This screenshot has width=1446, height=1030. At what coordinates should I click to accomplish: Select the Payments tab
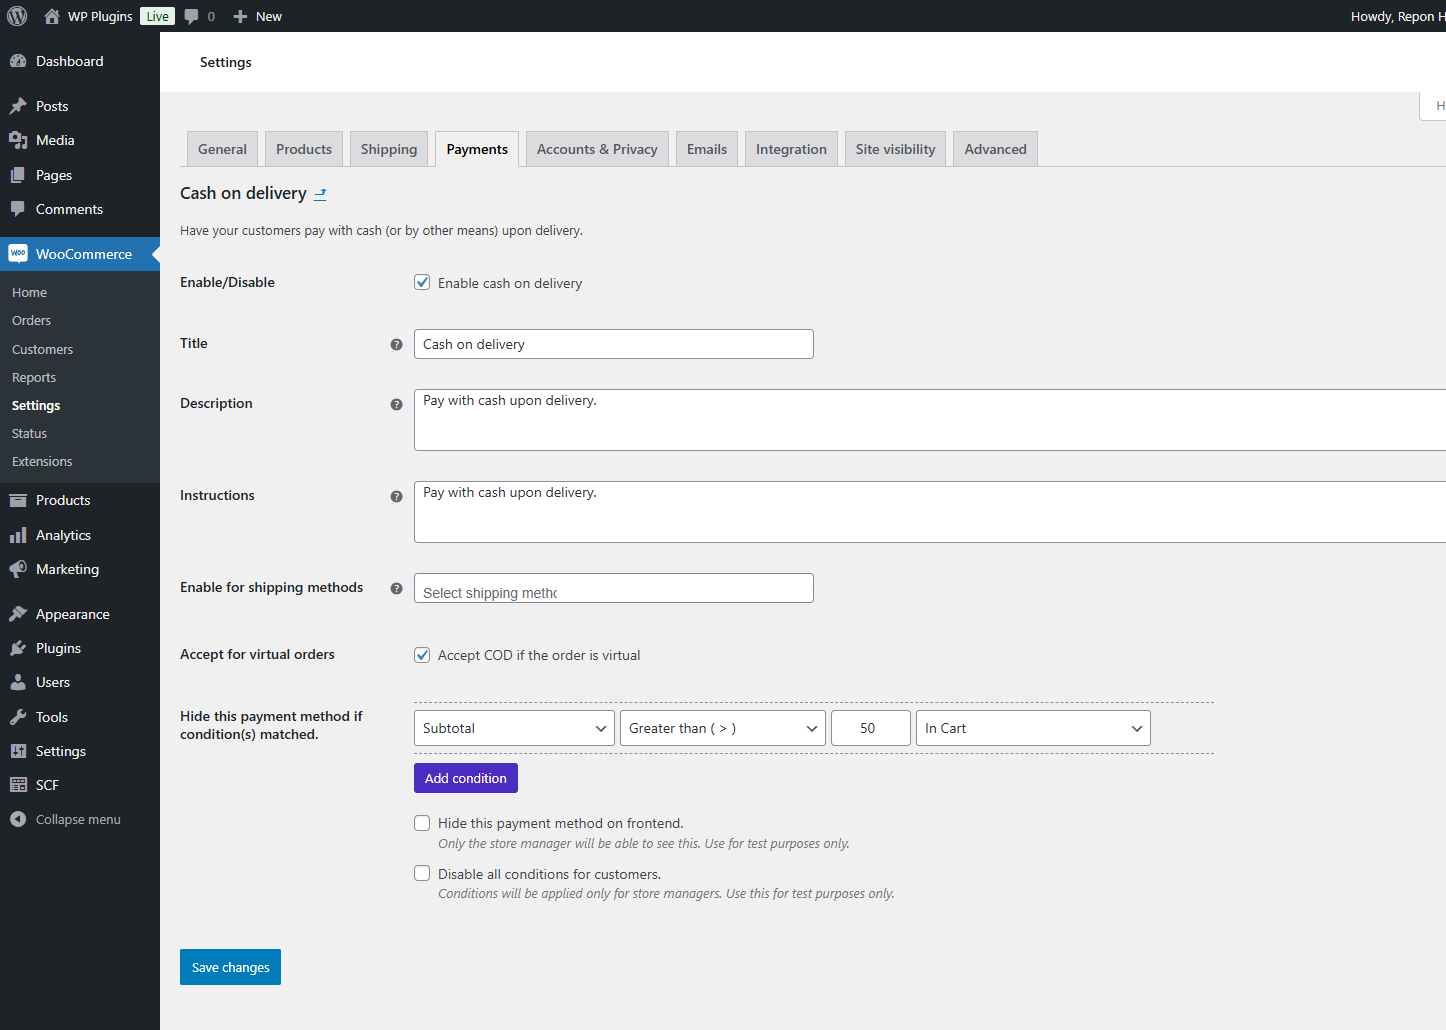477,149
